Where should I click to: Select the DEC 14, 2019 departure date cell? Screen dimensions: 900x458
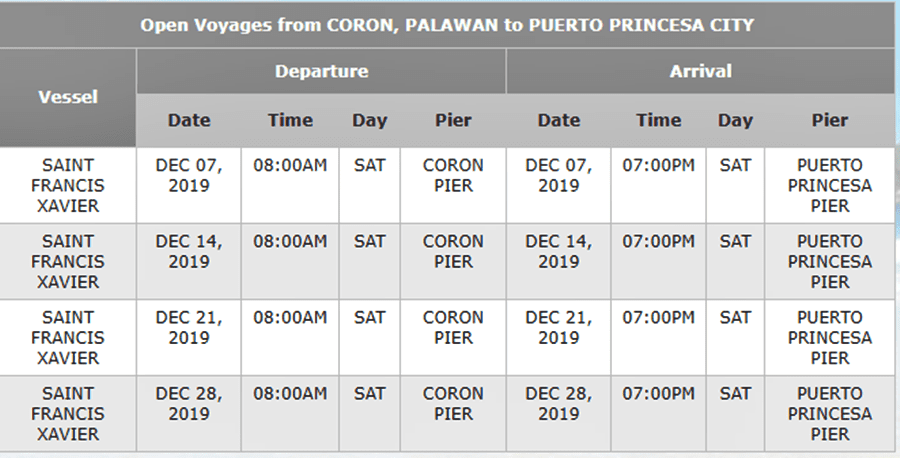click(189, 251)
